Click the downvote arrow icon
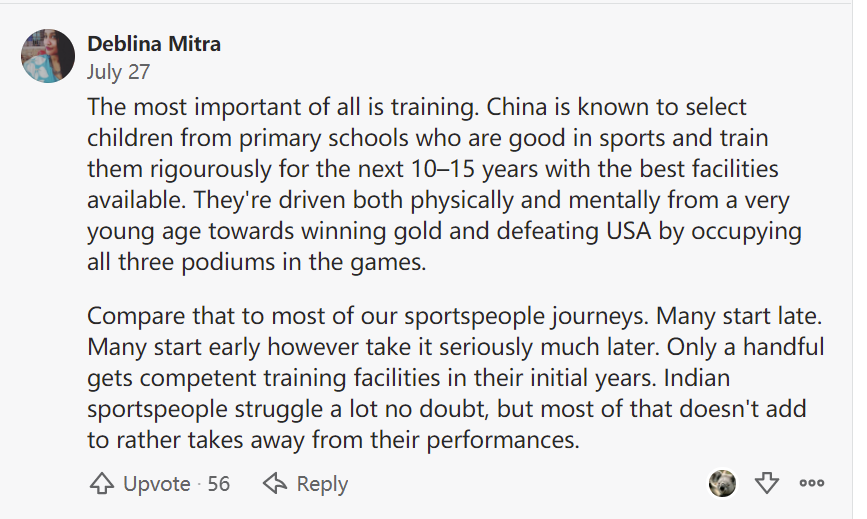Viewport: 867px width, 519px height. (x=766, y=484)
